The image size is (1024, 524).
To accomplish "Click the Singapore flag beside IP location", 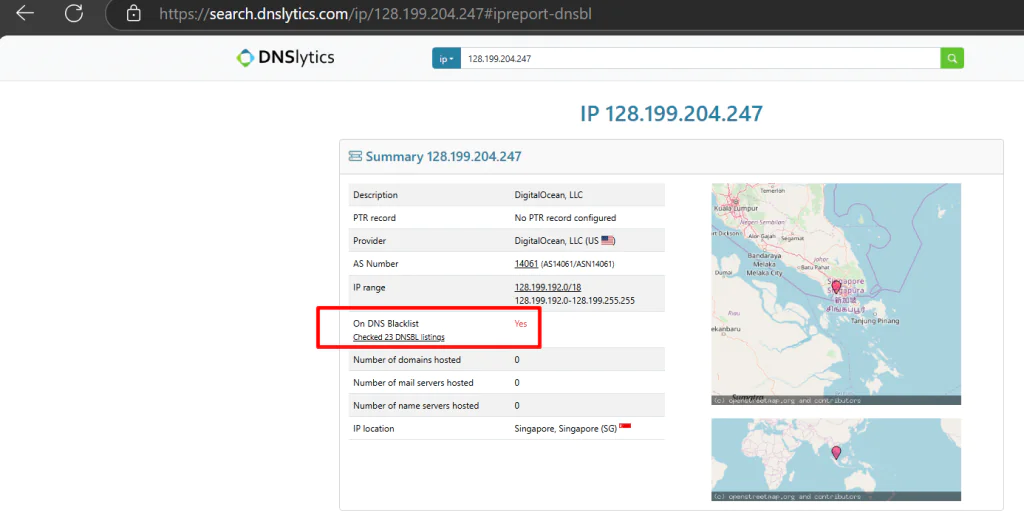I will pos(625,426).
